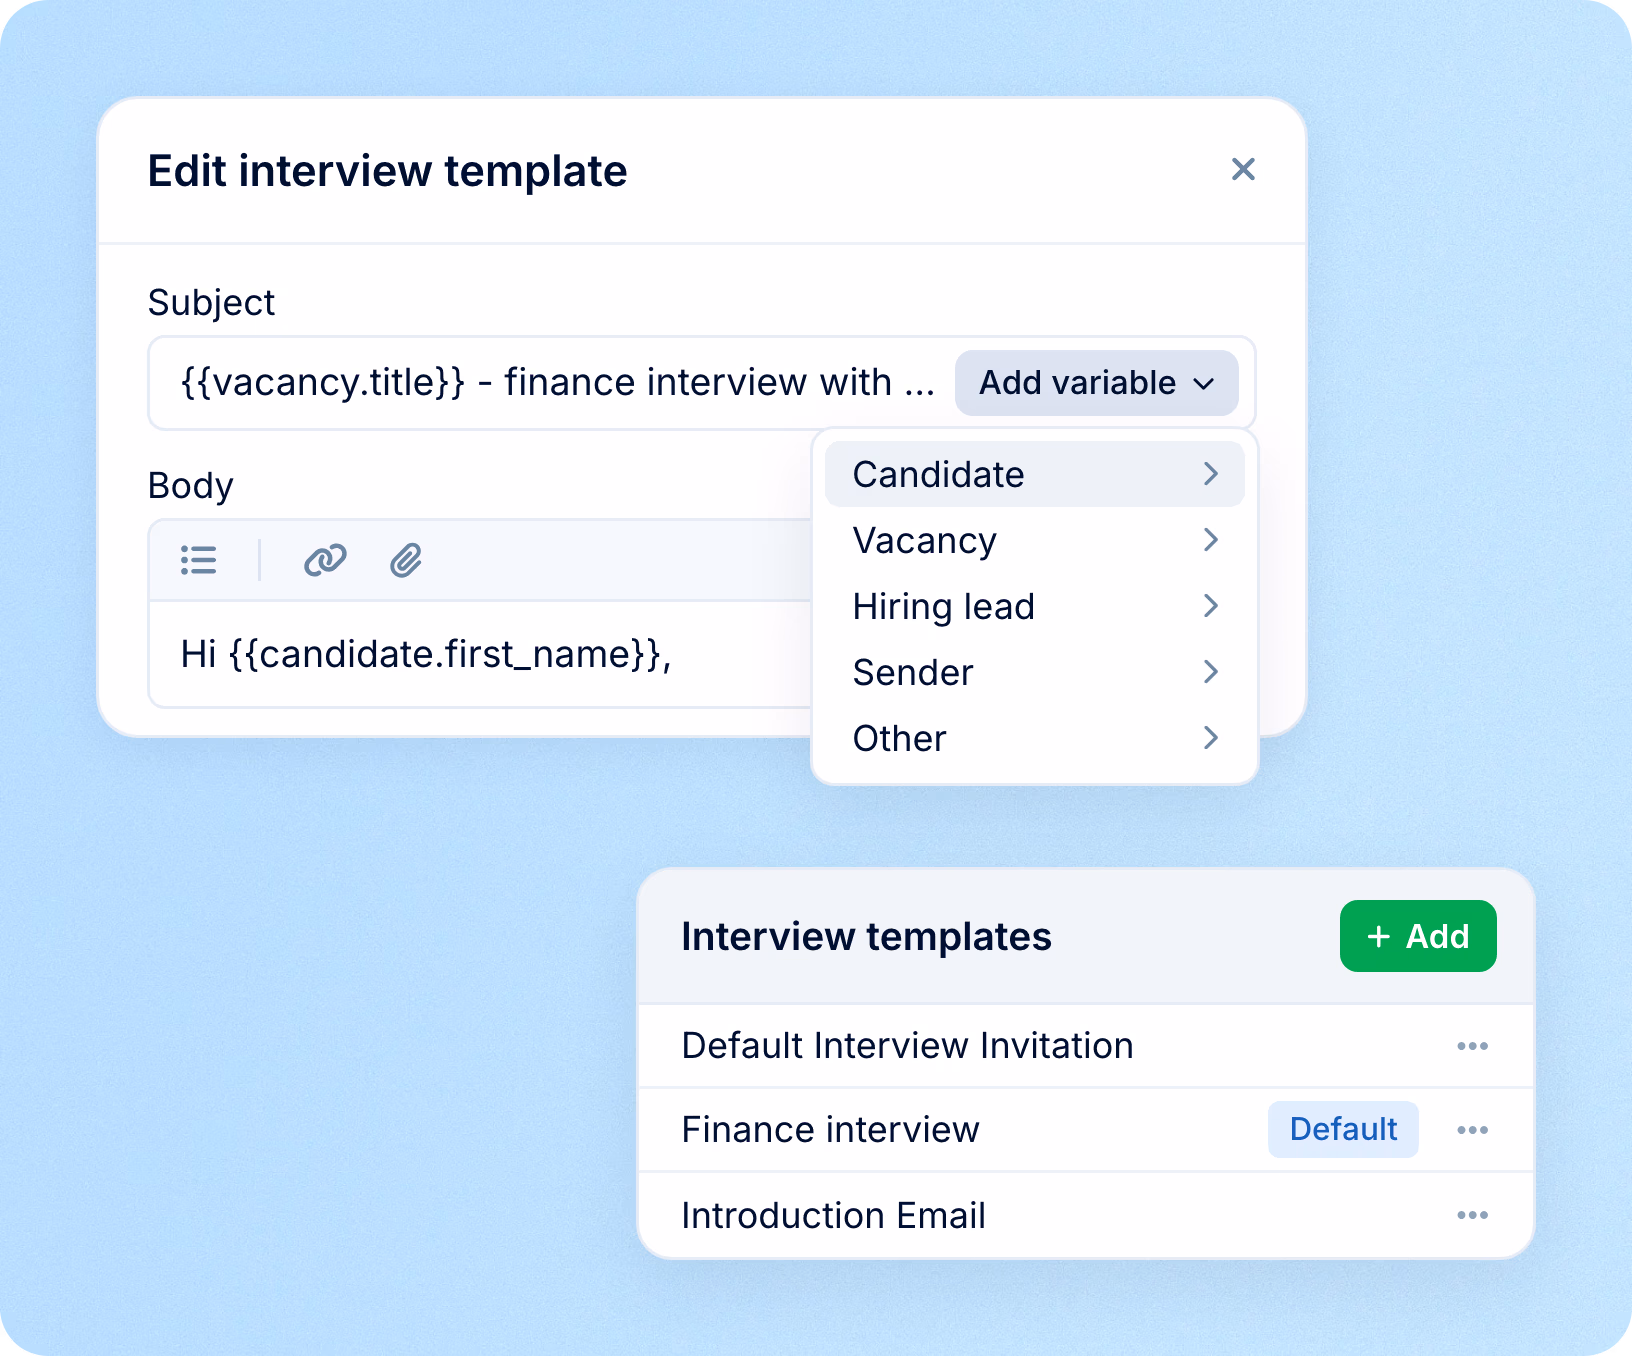
Task: Expand the Candidate variable submenu
Action: (x=1034, y=474)
